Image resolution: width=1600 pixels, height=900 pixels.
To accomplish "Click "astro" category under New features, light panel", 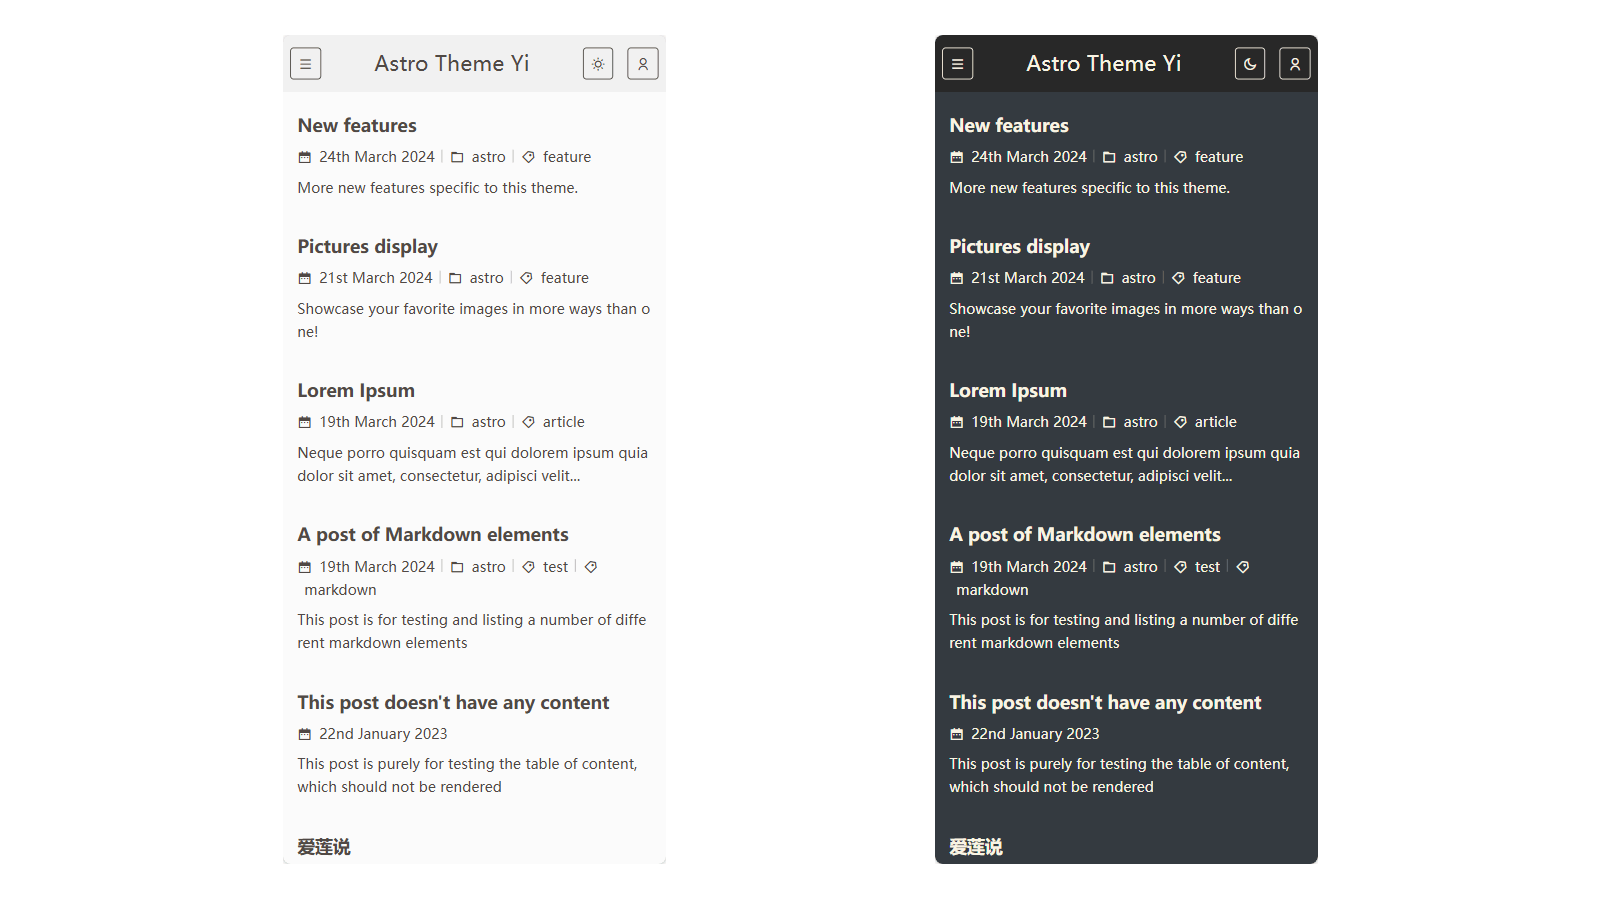I will (488, 157).
